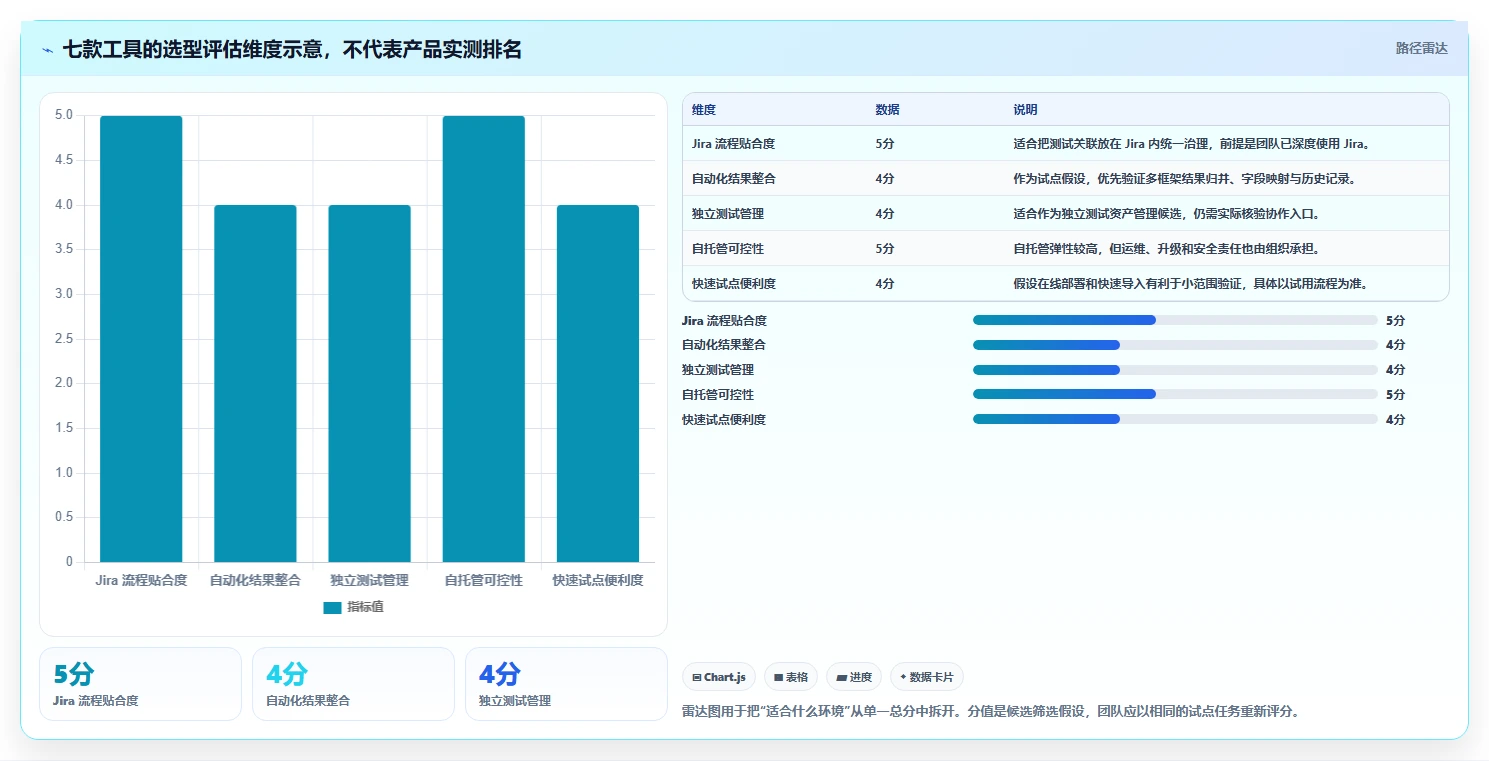Screen dimensions: 1489x761
Task: Select the Jira 流程贴合度 table cell
Action: (733, 144)
